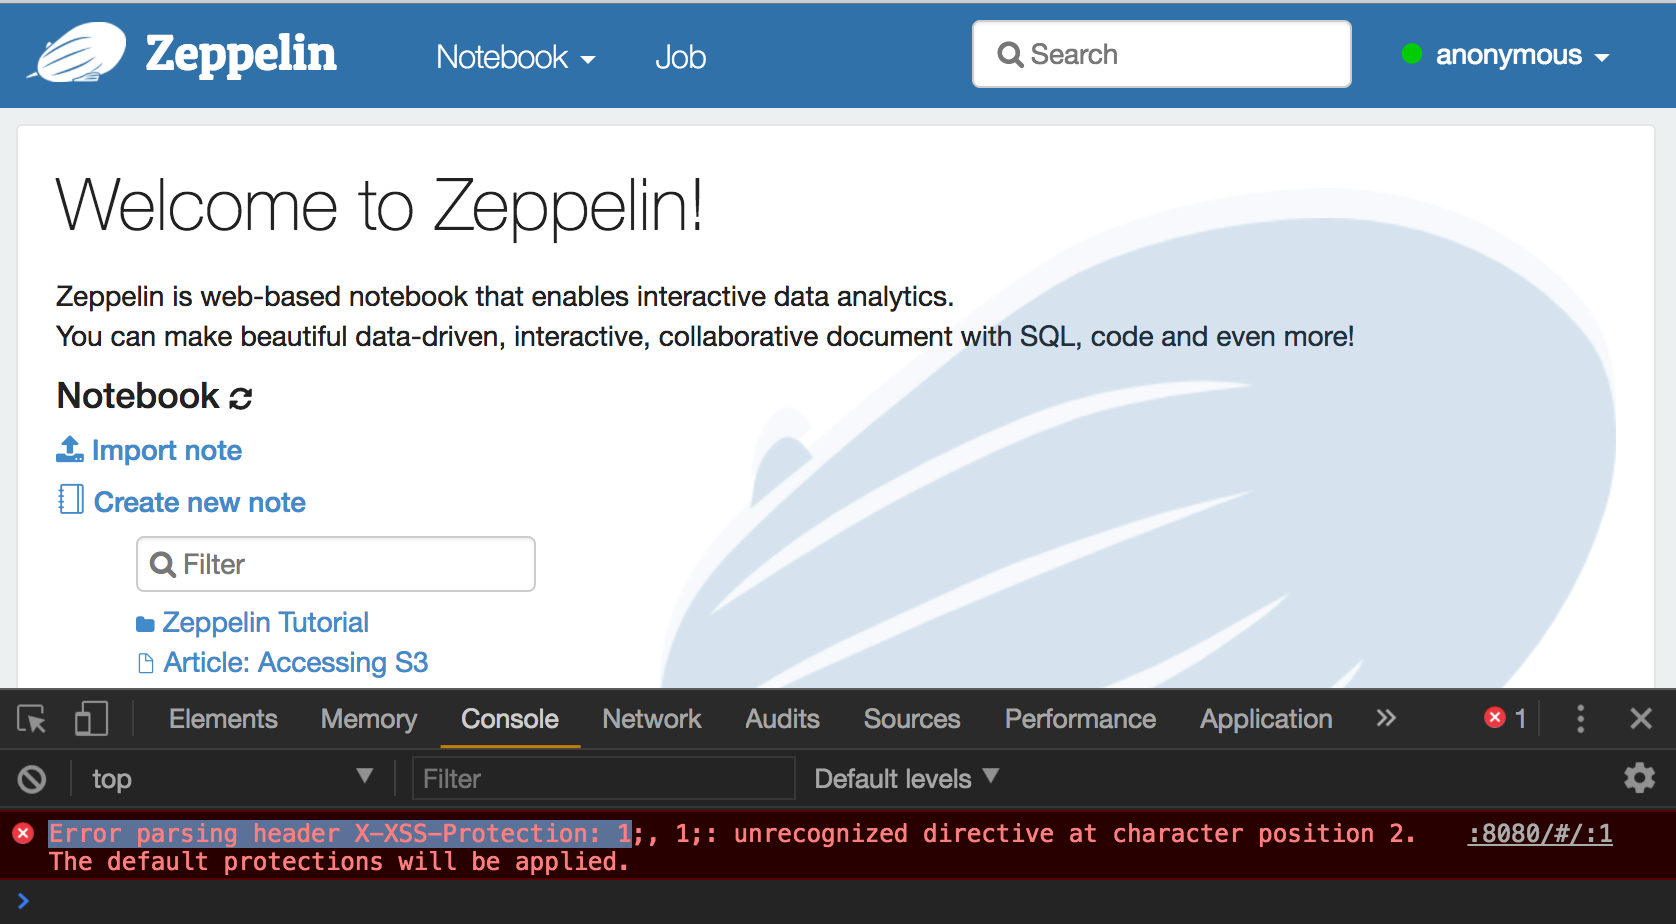Click the folder icon beside Zeppelin Tutorial
Viewport: 1676px width, 924px height.
[x=146, y=624]
